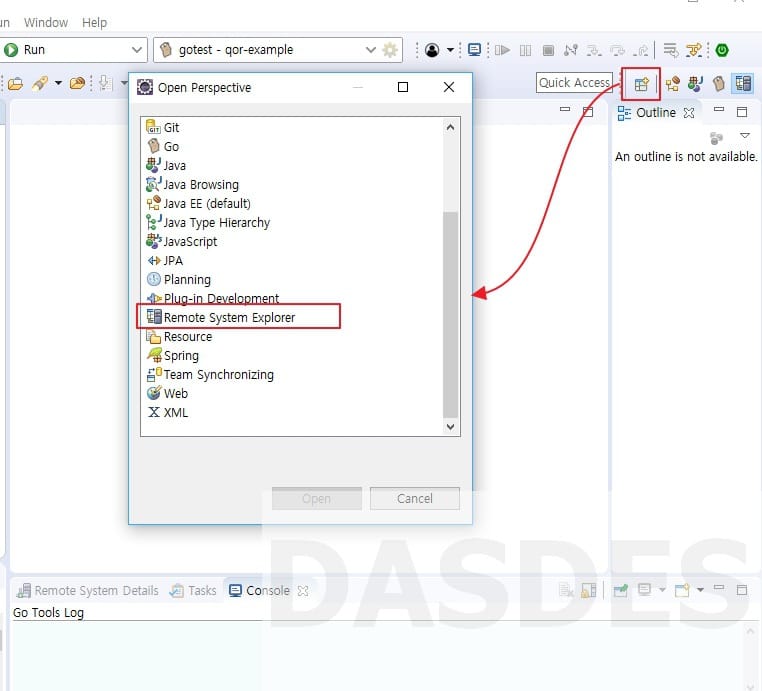Click the Drop To Frame icon

(671, 50)
